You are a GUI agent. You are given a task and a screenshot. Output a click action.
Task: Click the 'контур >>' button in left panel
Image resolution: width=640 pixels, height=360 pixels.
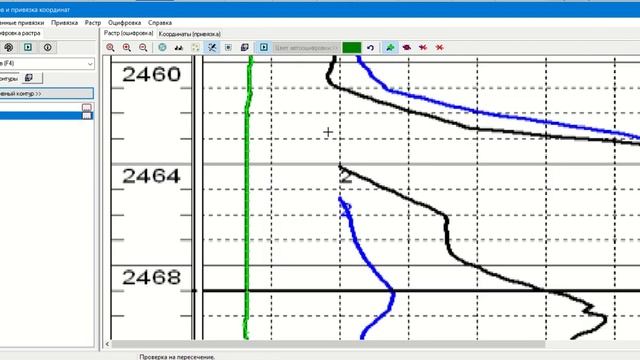(x=47, y=93)
